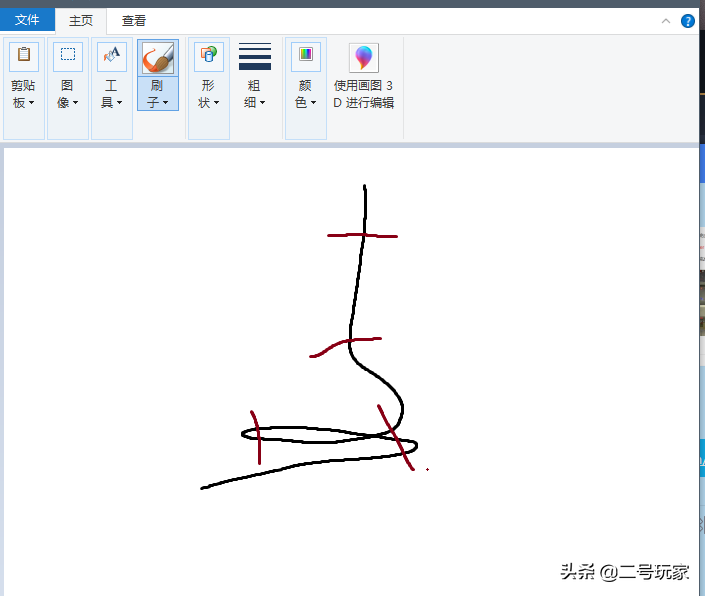
Task: Expand the 颜色 colors dropdown
Action: click(306, 94)
